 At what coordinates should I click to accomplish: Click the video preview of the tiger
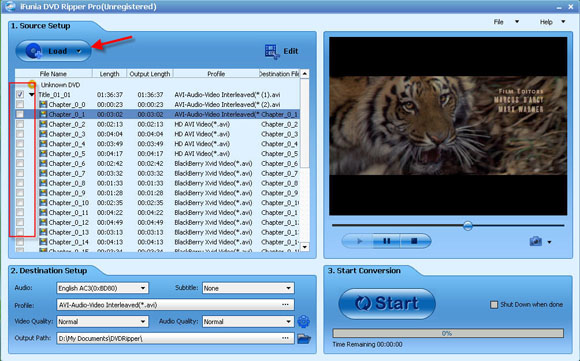point(448,126)
